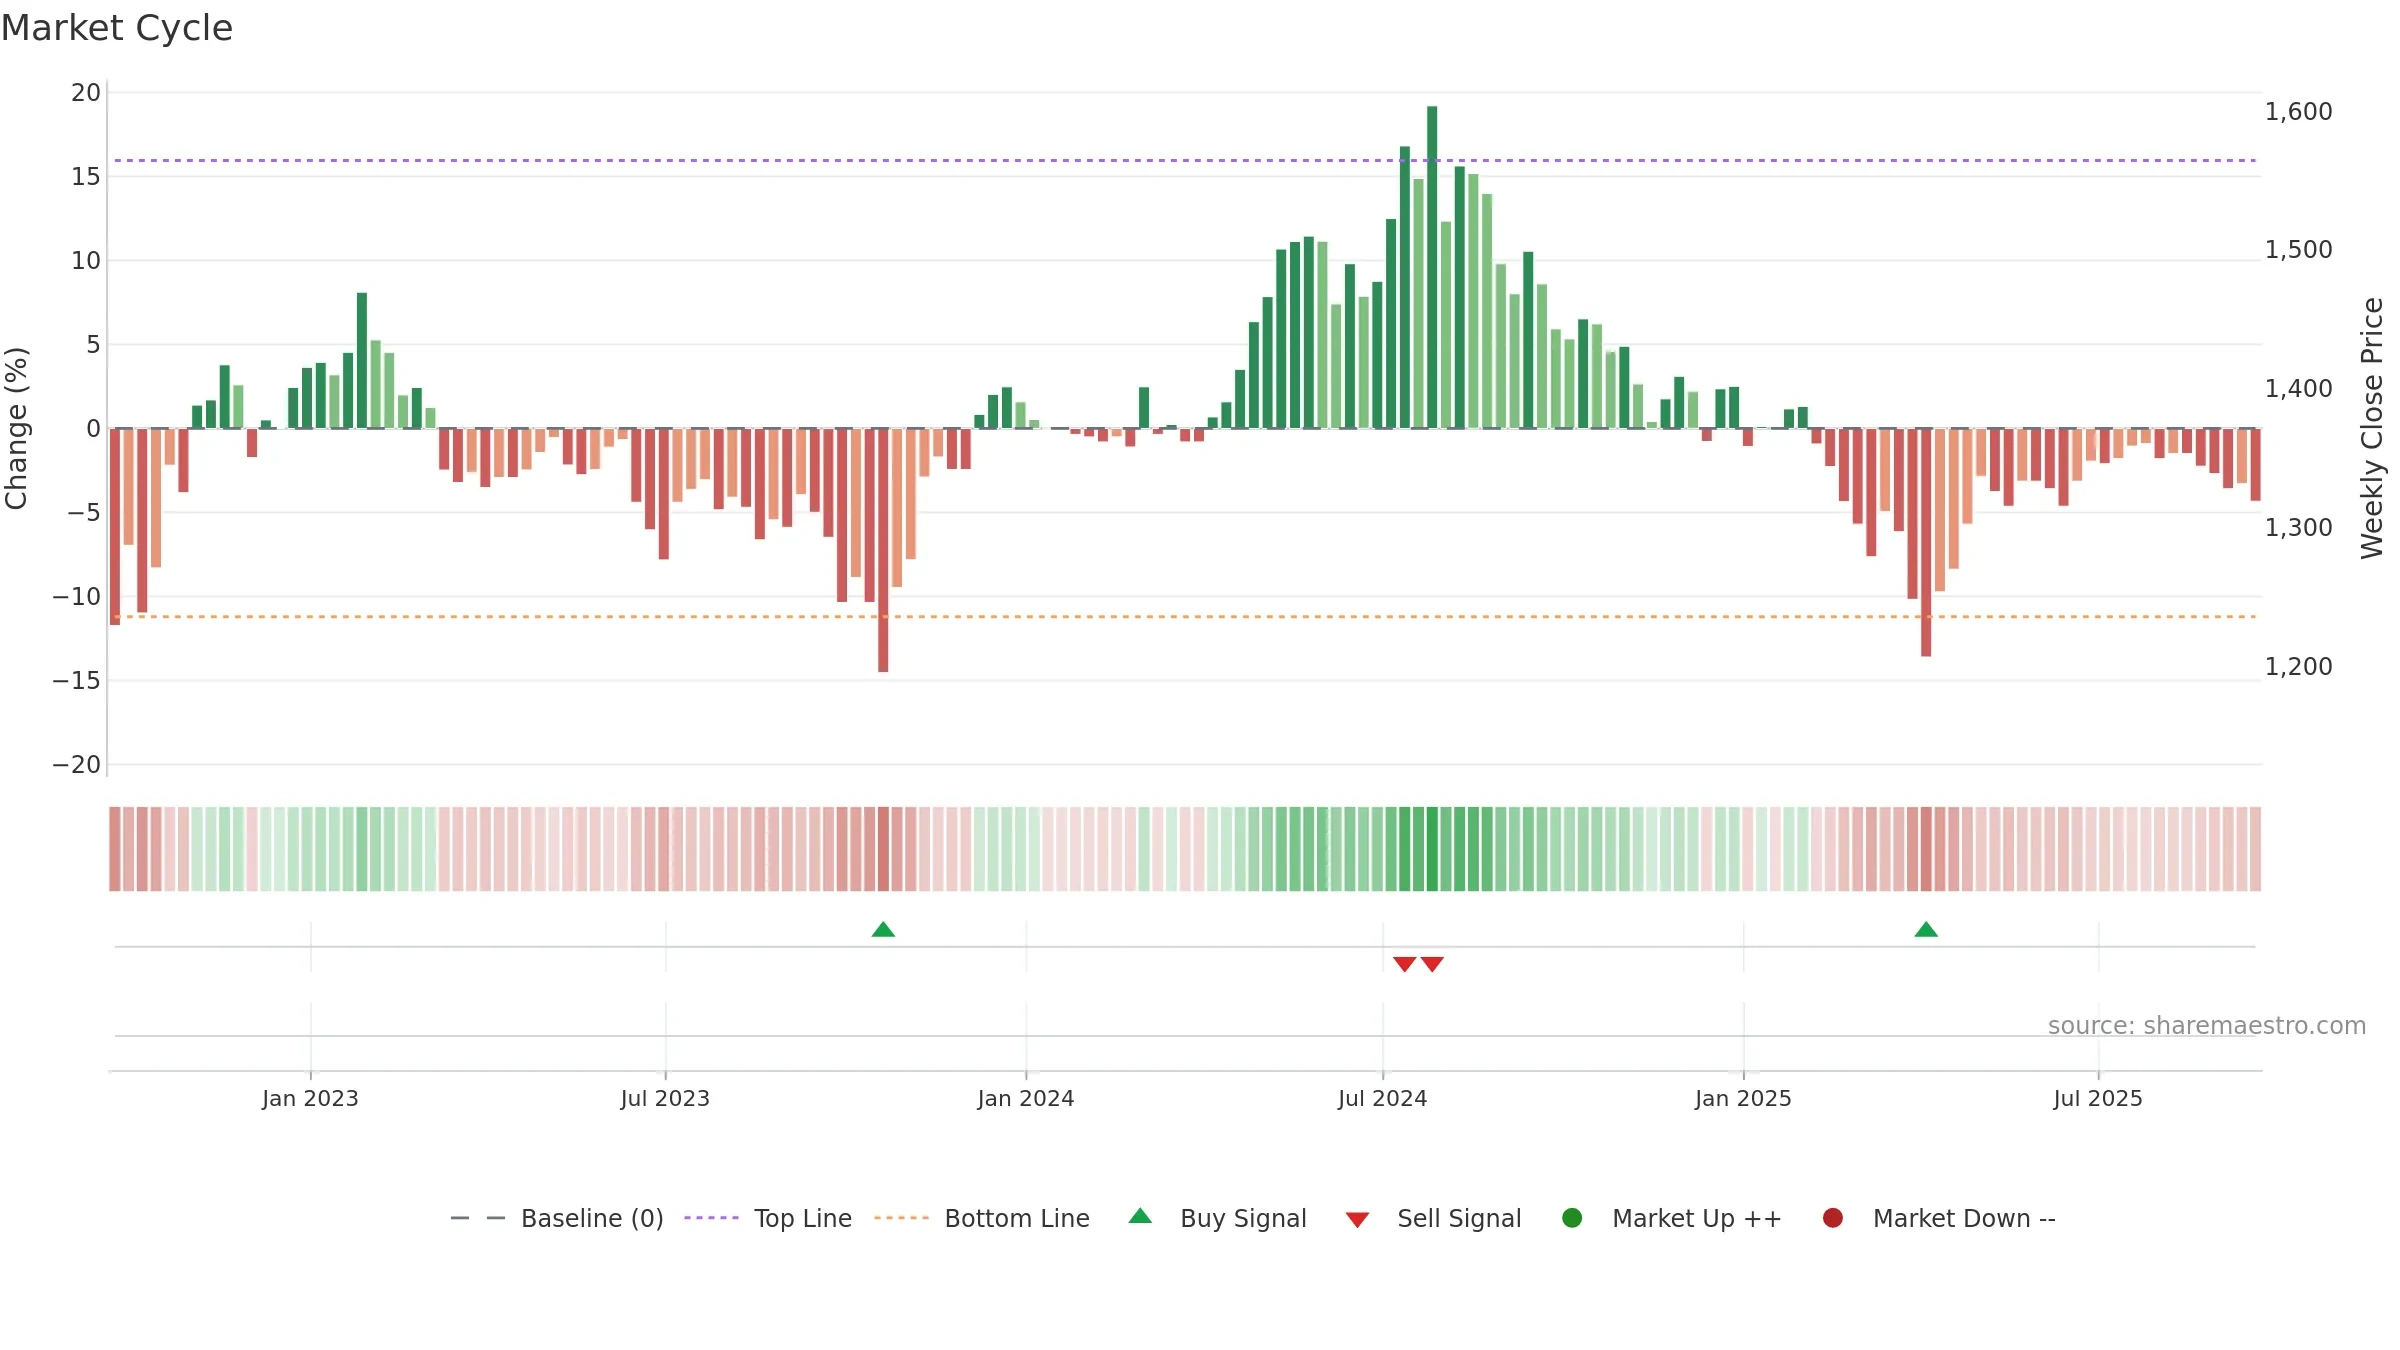Toggle the Top Line legend entry
2400x1350 pixels.
pyautogui.click(x=768, y=1218)
